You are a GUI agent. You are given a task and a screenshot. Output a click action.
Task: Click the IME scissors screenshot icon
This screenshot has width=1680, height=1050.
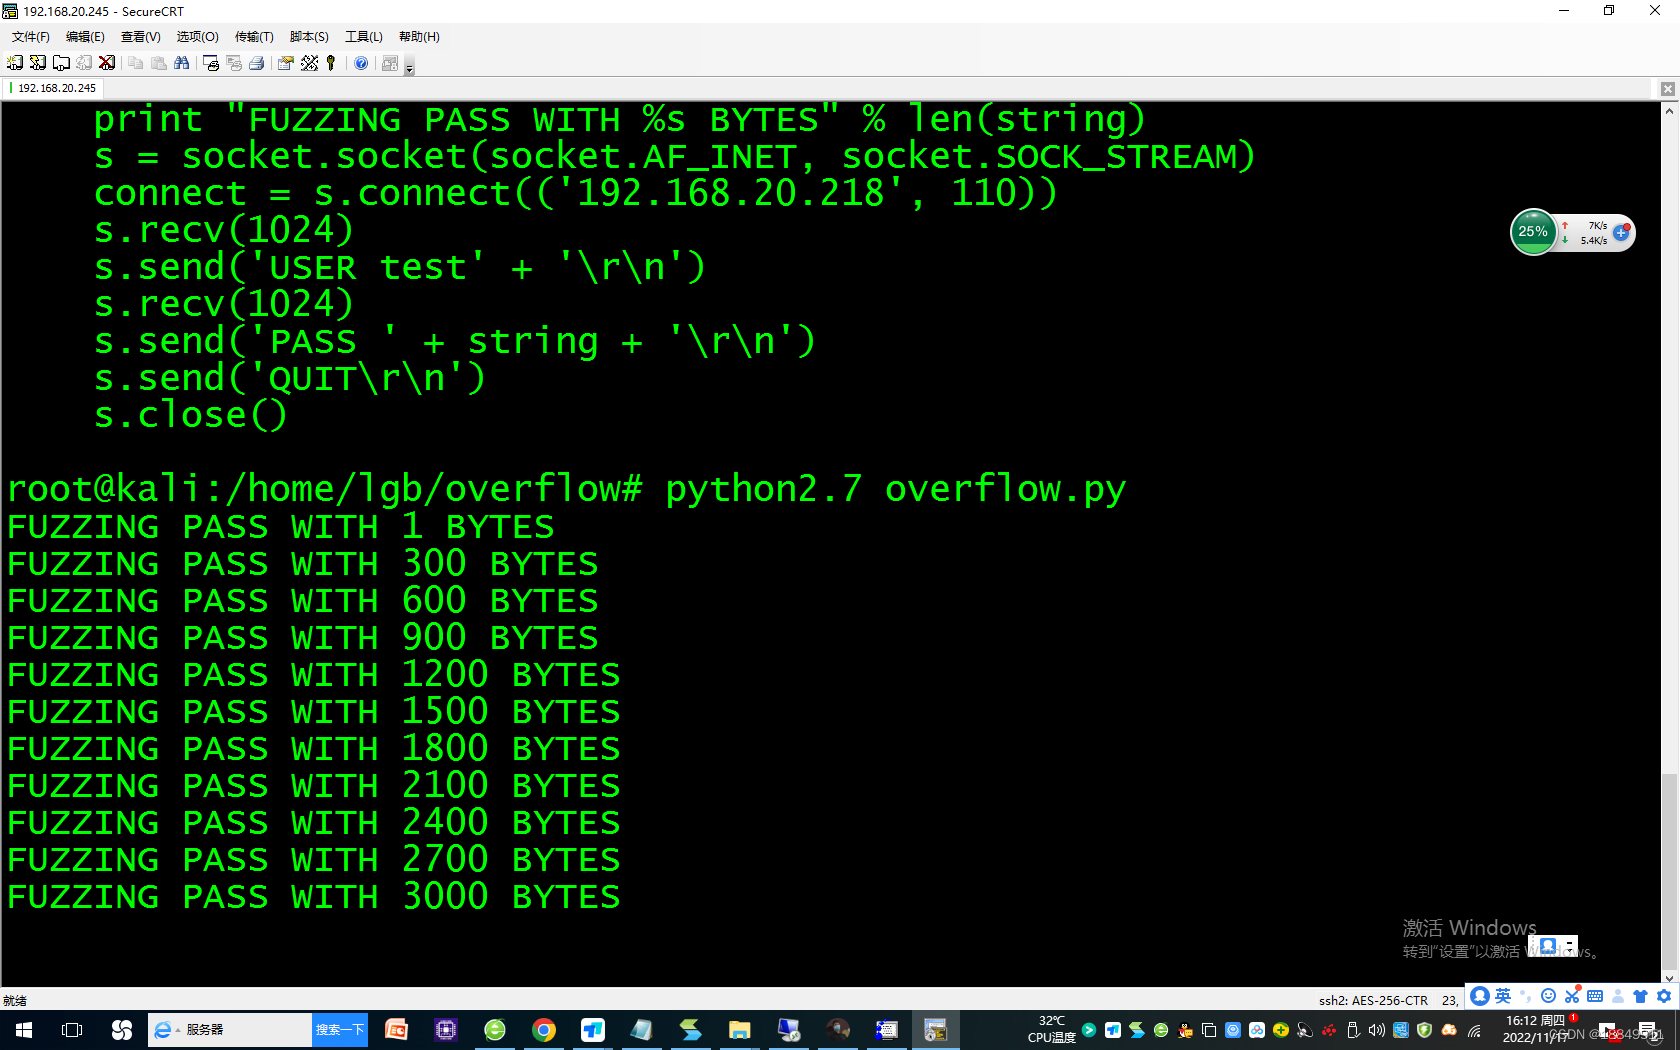(1572, 996)
